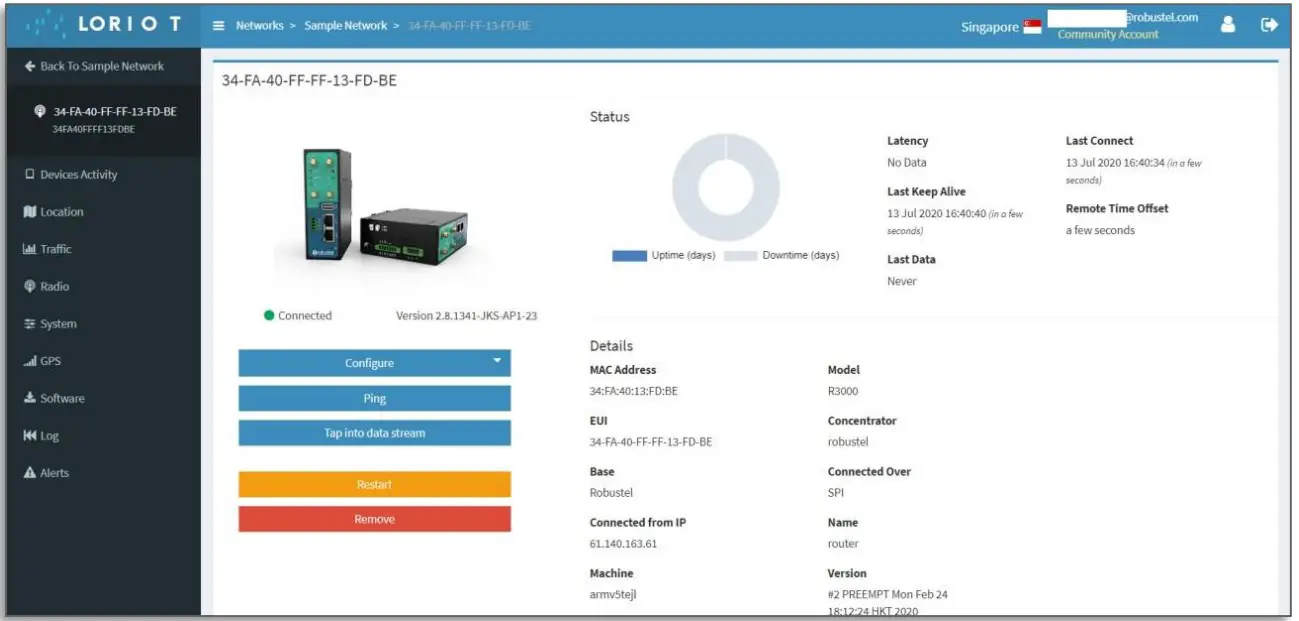Image resolution: width=1299 pixels, height=621 pixels.
Task: Click the Last Keep Alive timestamp
Action: [x=956, y=222]
